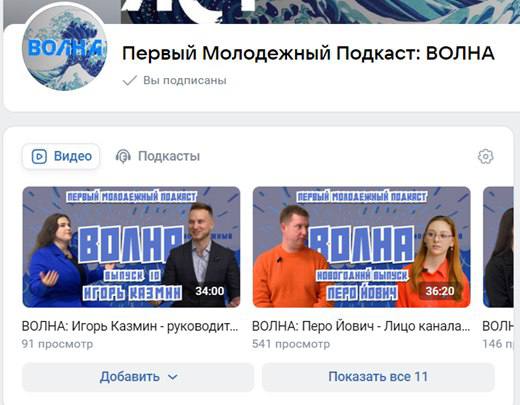Open the Добавить menu button
This screenshot has width=520, height=405.
tap(138, 377)
